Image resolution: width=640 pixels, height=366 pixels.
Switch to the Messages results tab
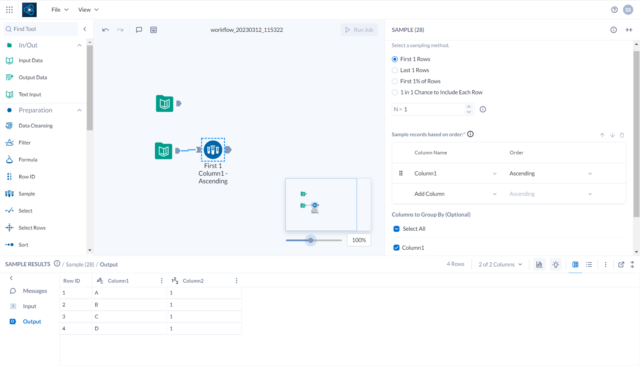pos(29,291)
